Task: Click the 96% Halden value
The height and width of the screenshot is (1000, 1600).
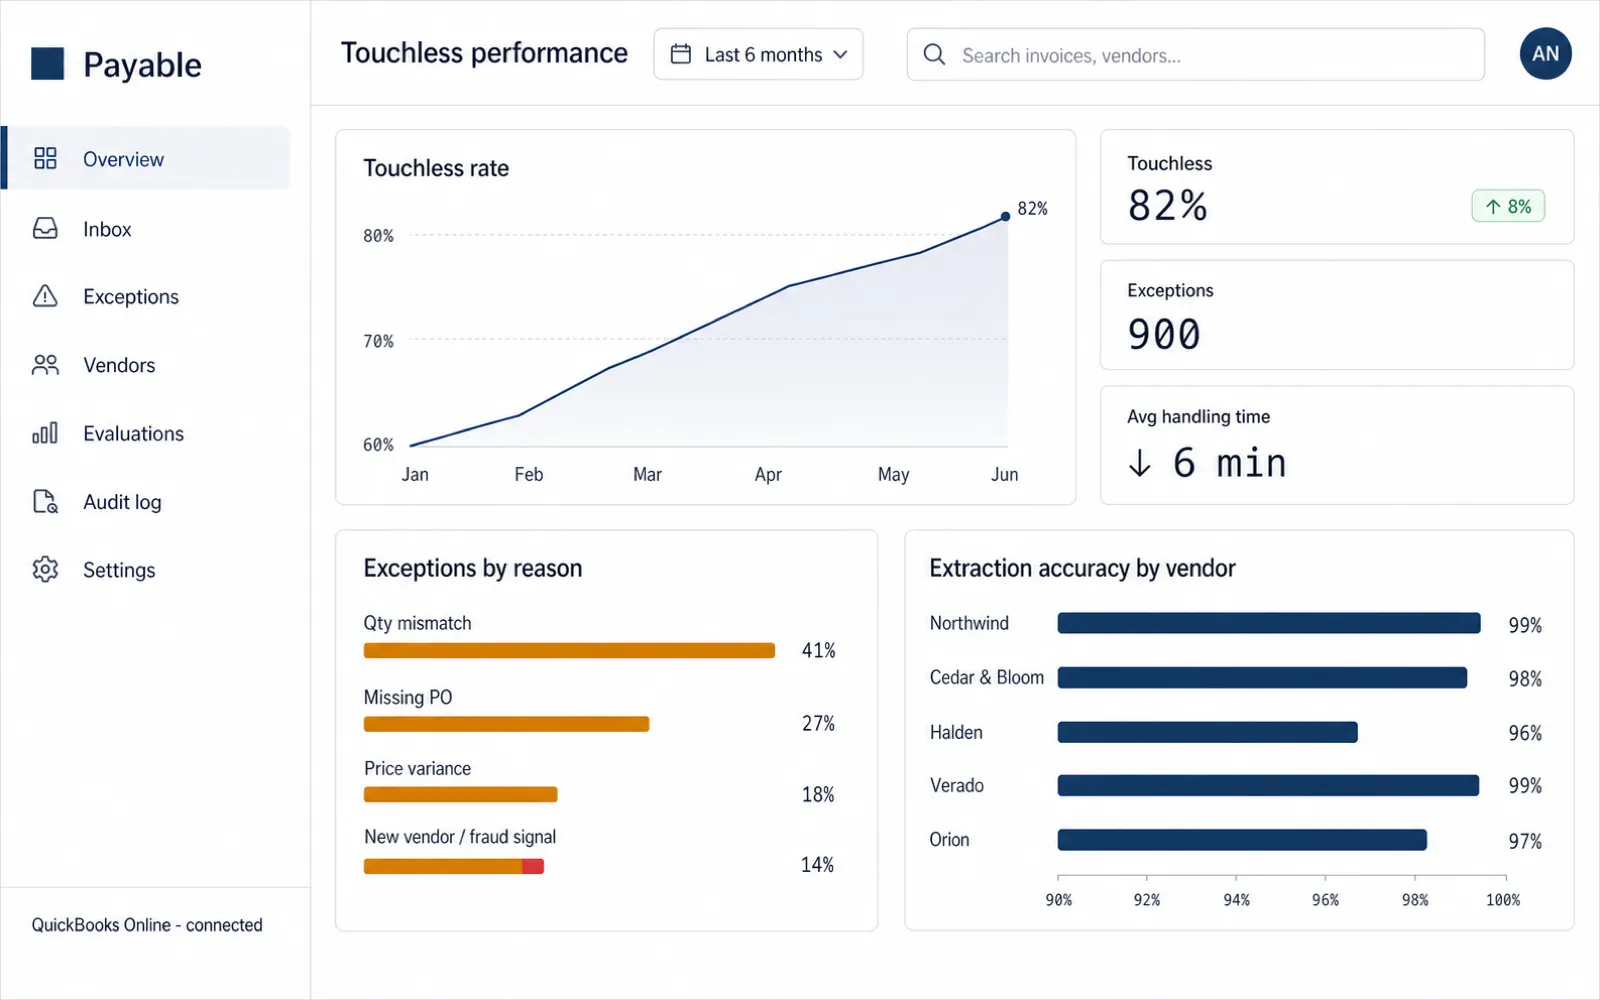Action: (x=1525, y=733)
